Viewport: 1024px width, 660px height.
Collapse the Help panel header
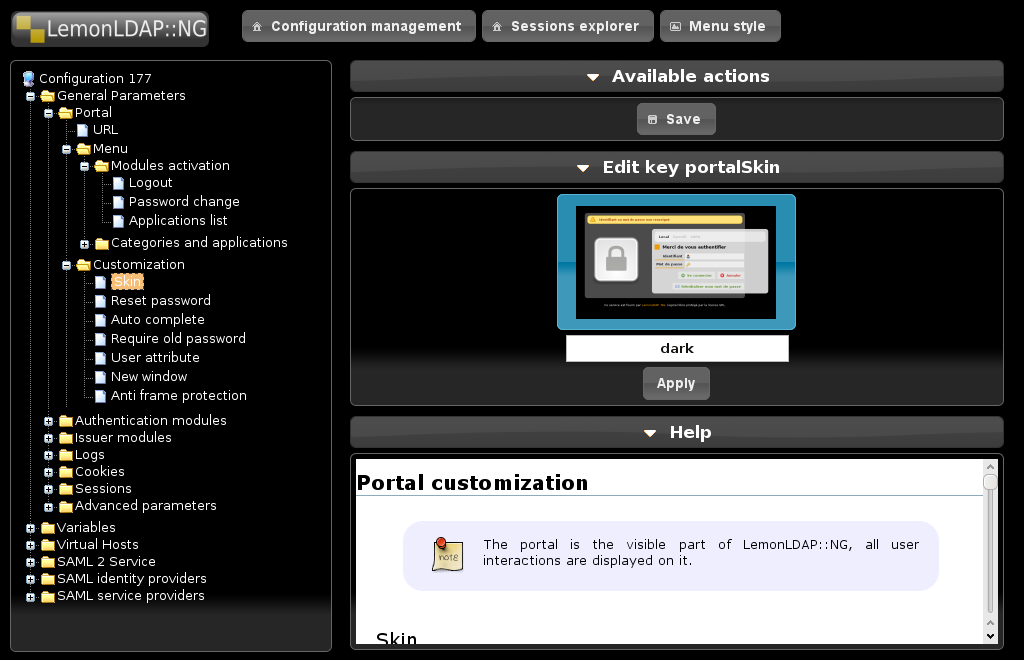(x=677, y=432)
